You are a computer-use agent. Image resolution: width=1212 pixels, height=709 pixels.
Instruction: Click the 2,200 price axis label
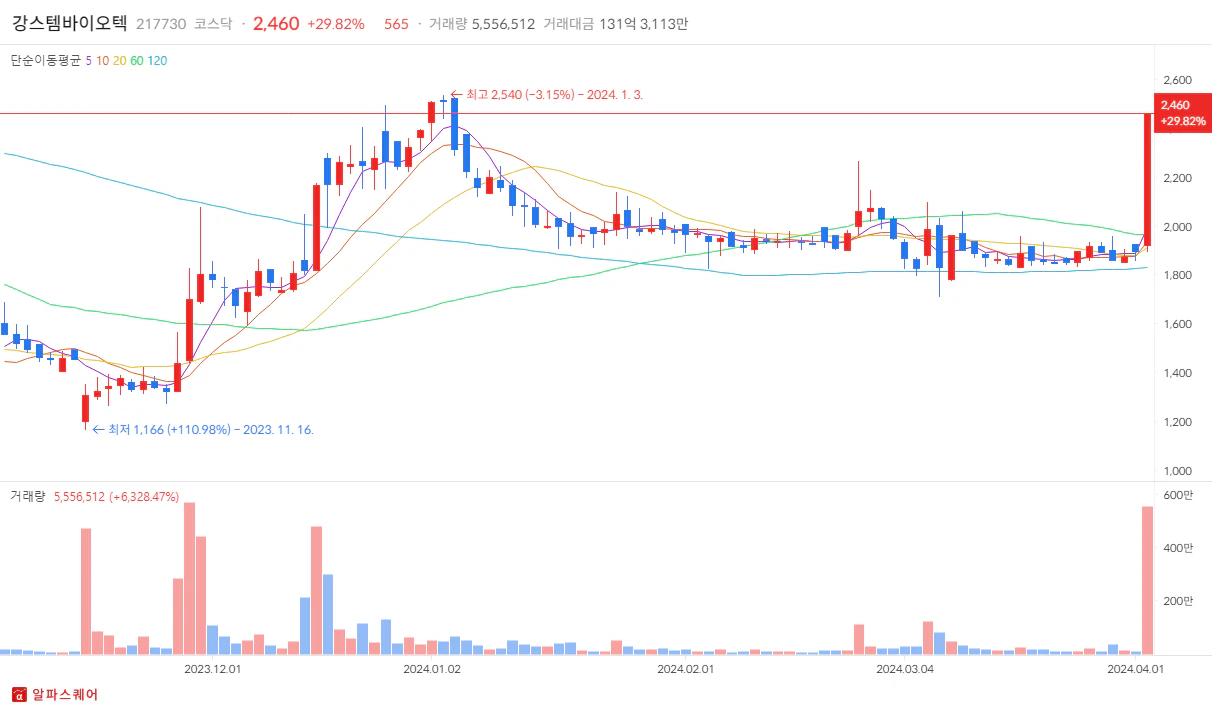(x=1177, y=178)
